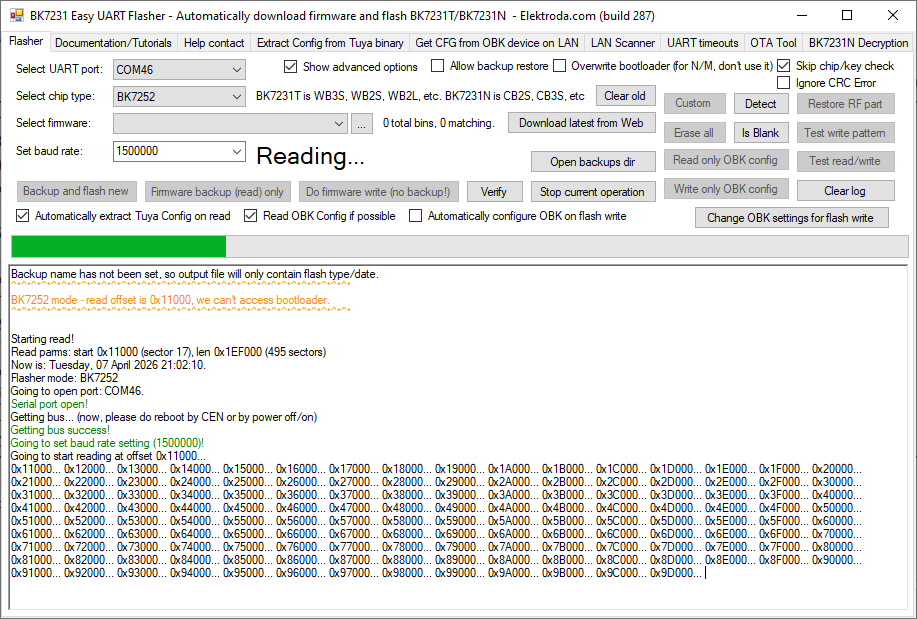917x619 pixels.
Task: Click Change OBK settings for flash write
Action: pyautogui.click(x=791, y=218)
